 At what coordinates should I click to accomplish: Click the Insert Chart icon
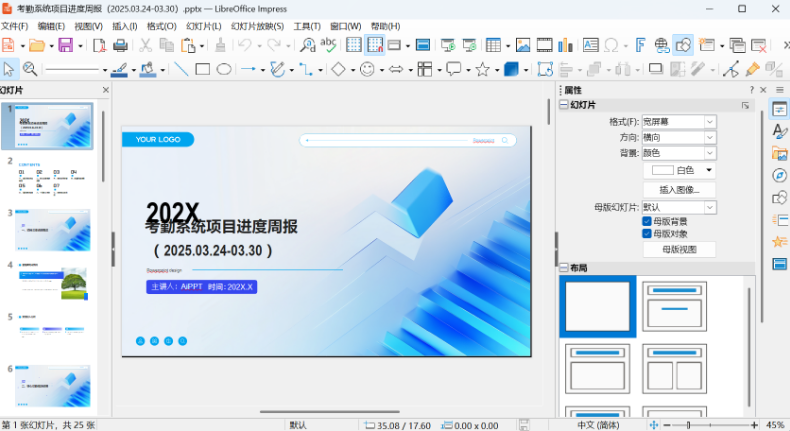[x=565, y=45]
